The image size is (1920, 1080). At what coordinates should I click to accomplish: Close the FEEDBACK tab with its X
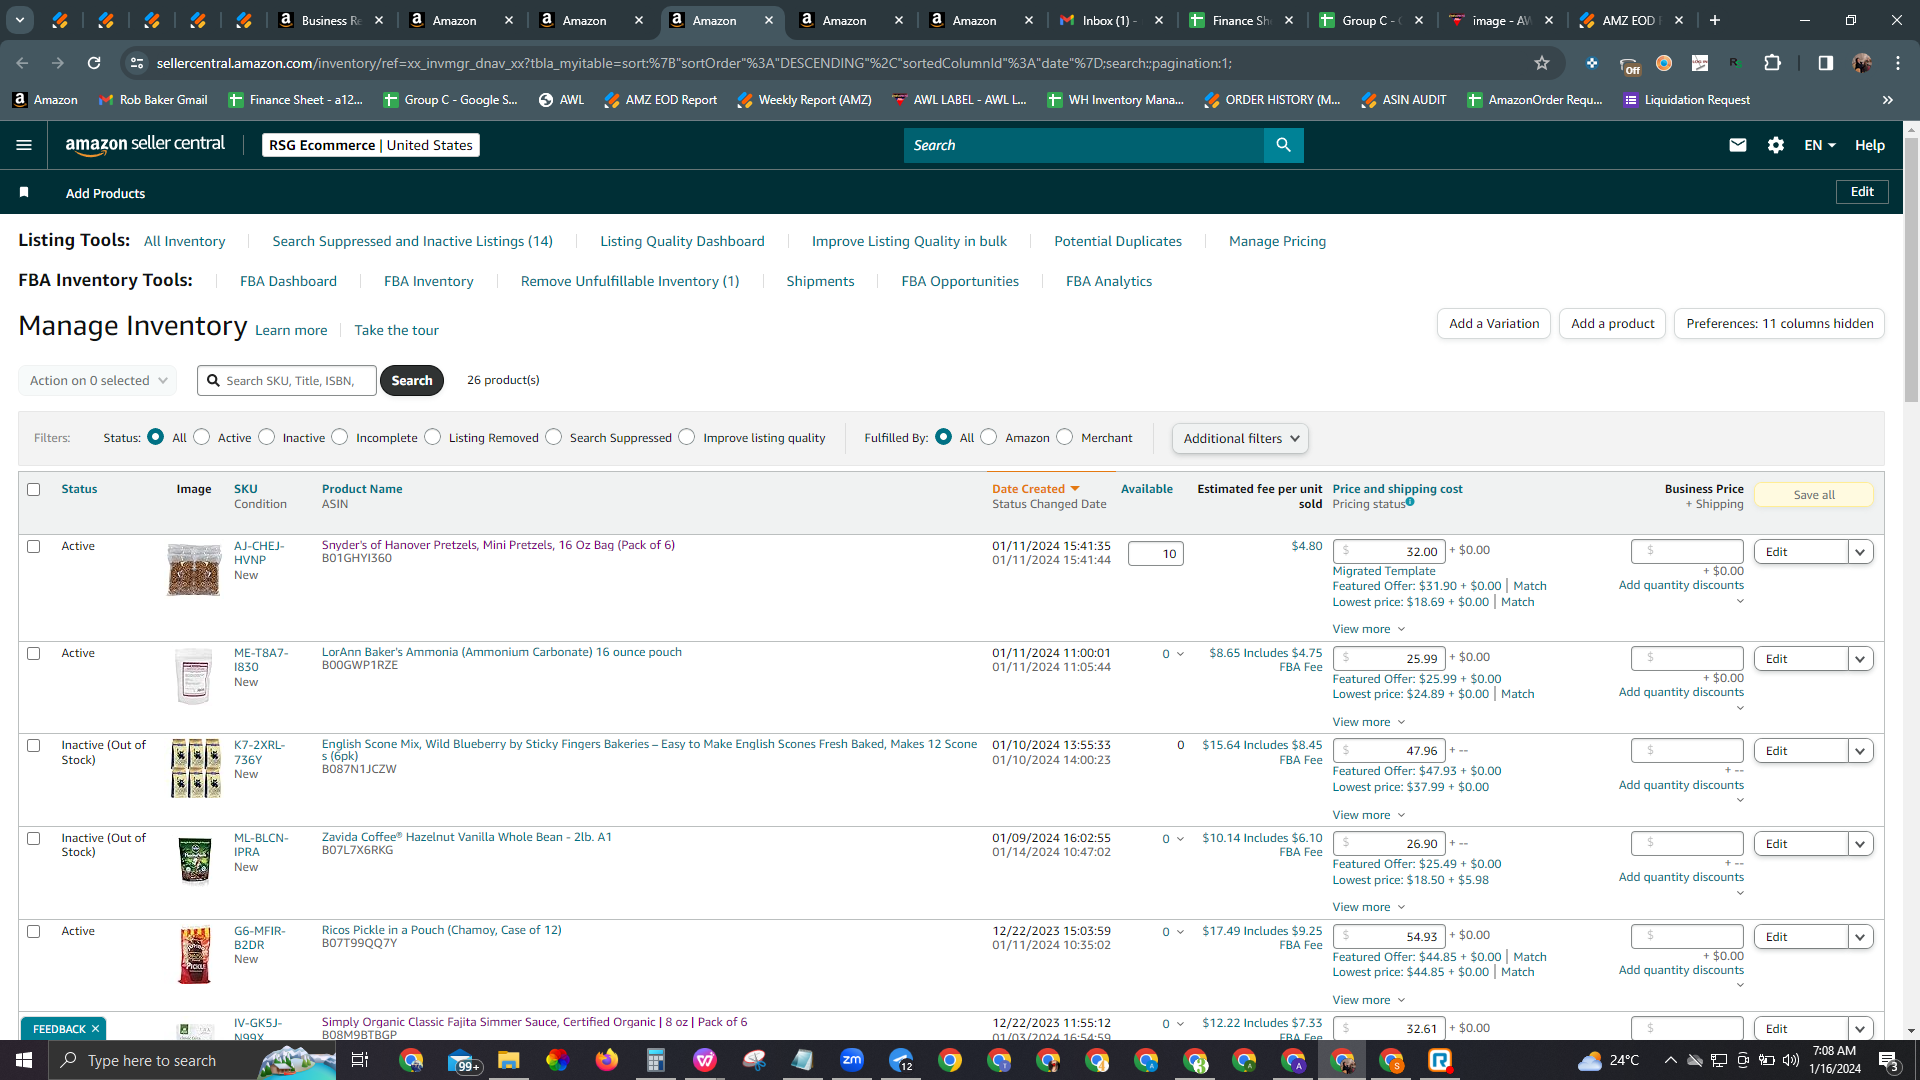[x=96, y=1029]
